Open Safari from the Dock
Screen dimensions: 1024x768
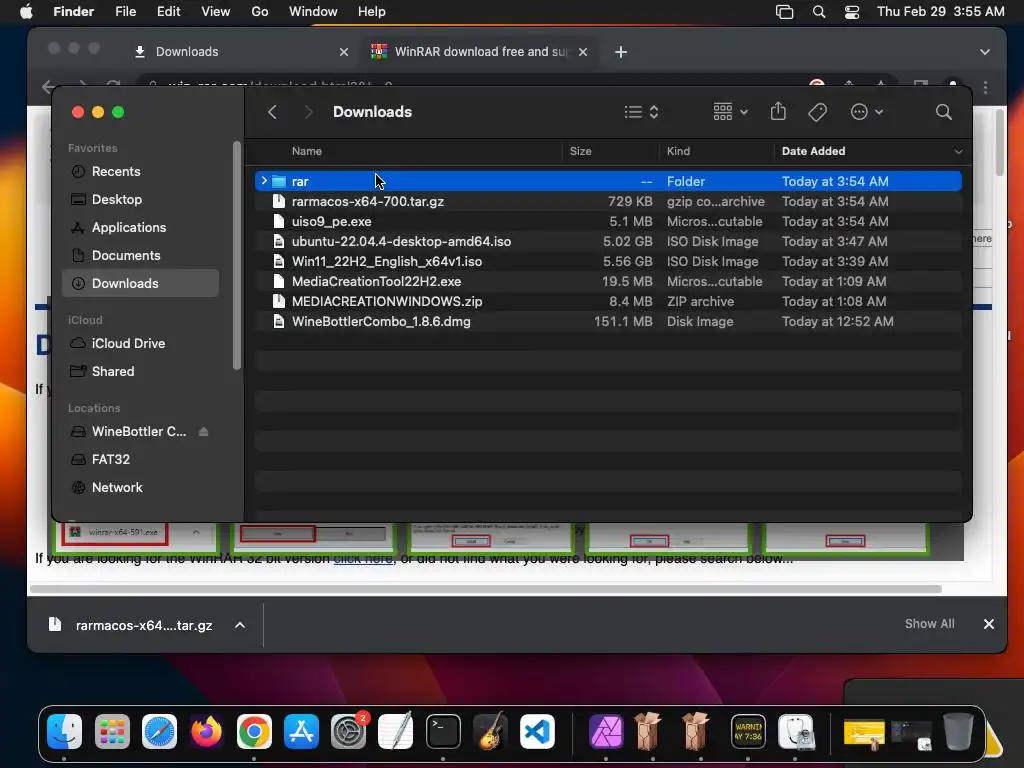point(159,731)
